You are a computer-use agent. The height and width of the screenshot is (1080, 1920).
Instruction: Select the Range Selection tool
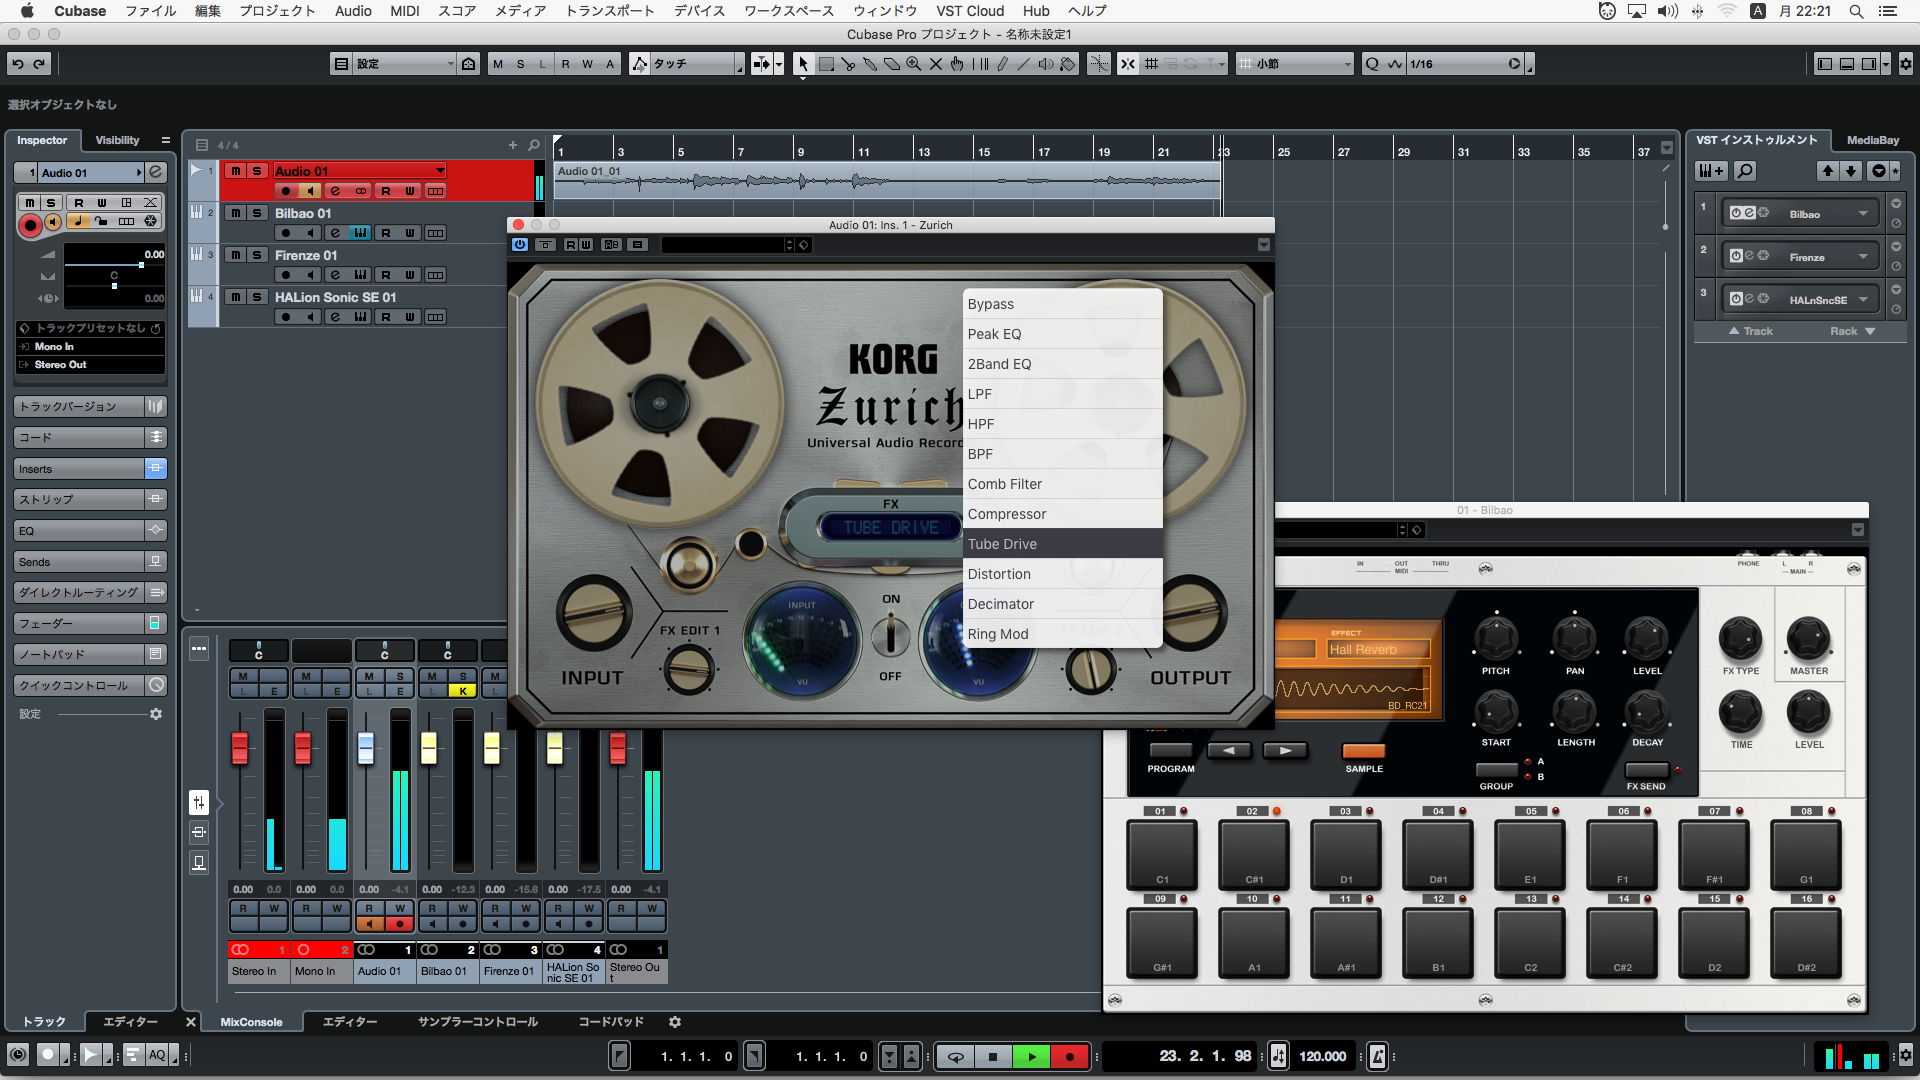pos(826,64)
